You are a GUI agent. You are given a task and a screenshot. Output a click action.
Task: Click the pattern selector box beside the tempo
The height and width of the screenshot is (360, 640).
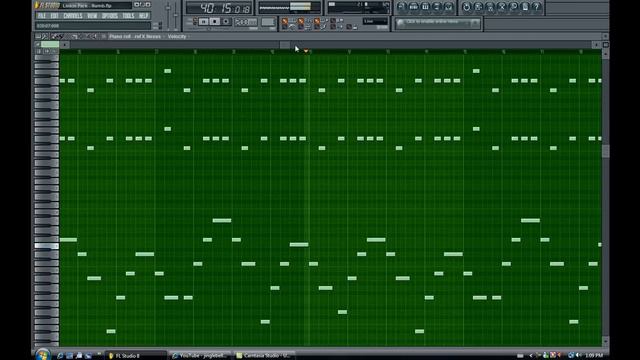pos(268,22)
